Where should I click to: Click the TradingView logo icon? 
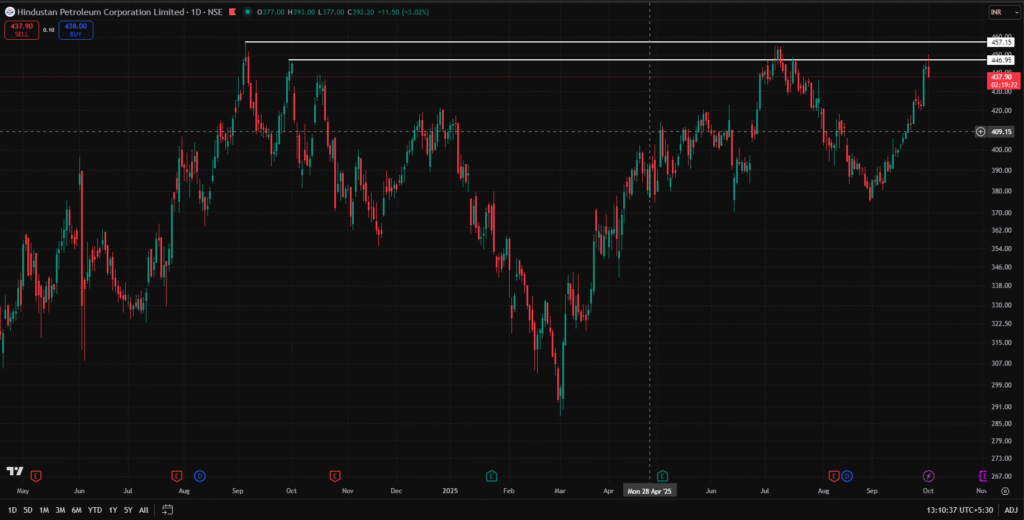(x=14, y=472)
